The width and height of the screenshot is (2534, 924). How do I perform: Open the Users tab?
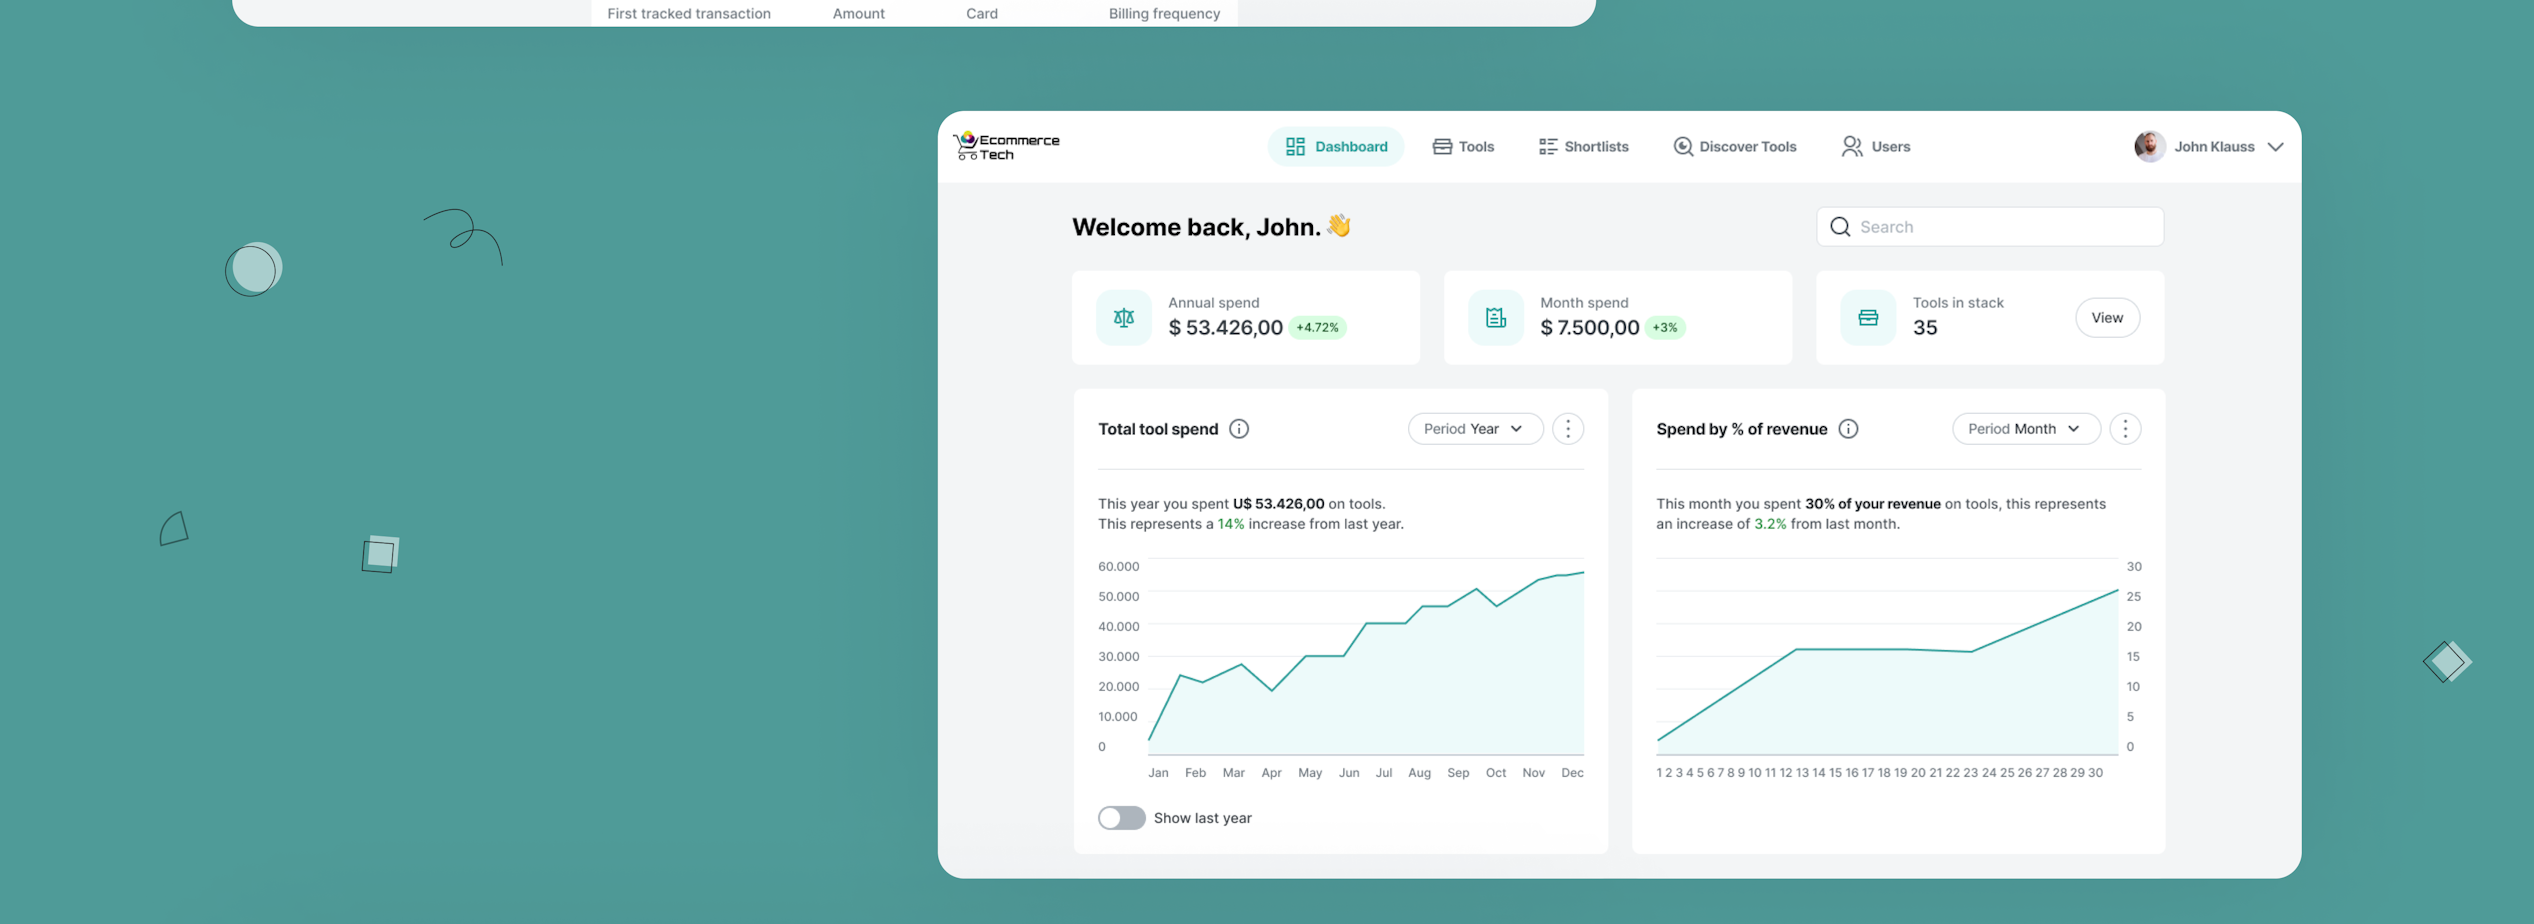click(x=1876, y=147)
